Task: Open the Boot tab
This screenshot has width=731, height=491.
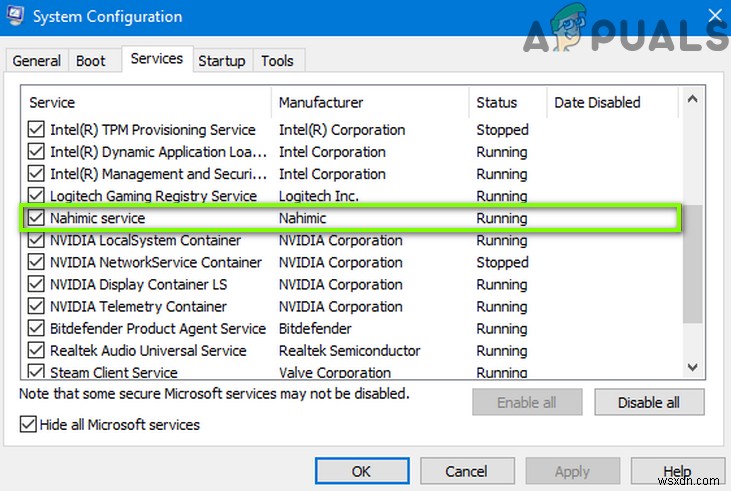Action: tap(91, 61)
